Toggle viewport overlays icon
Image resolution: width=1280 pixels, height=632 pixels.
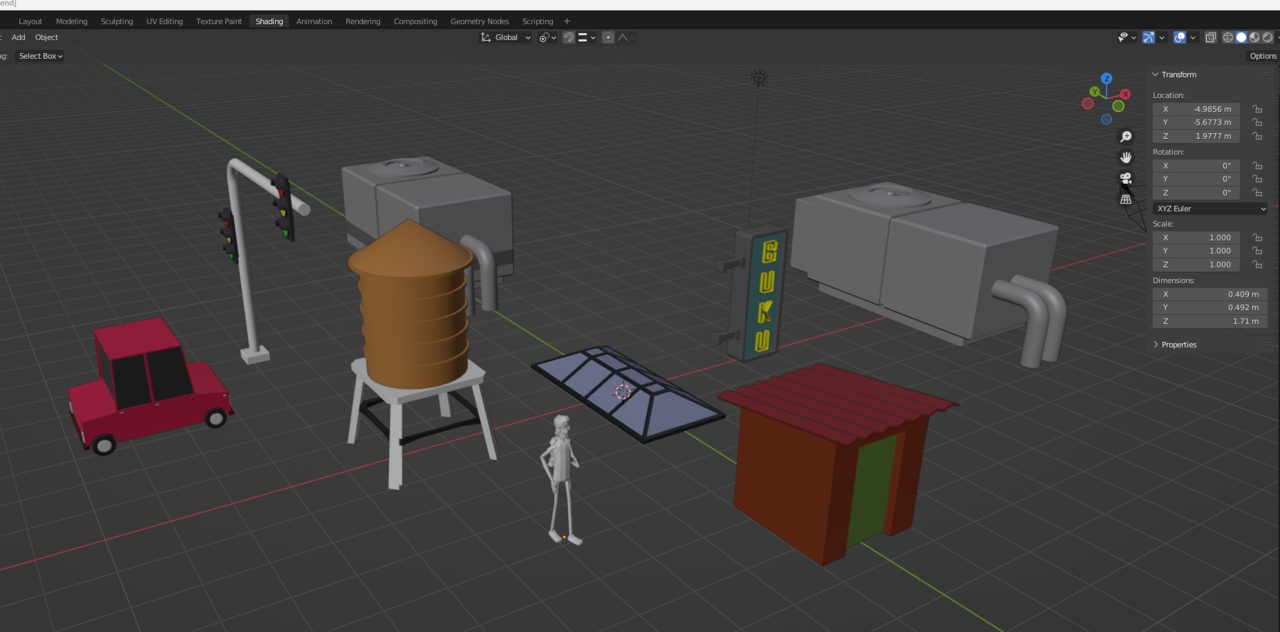coord(1180,37)
